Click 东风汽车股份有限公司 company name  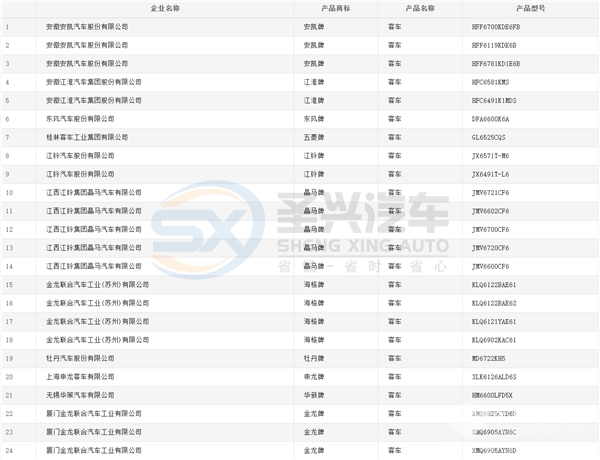coord(82,119)
